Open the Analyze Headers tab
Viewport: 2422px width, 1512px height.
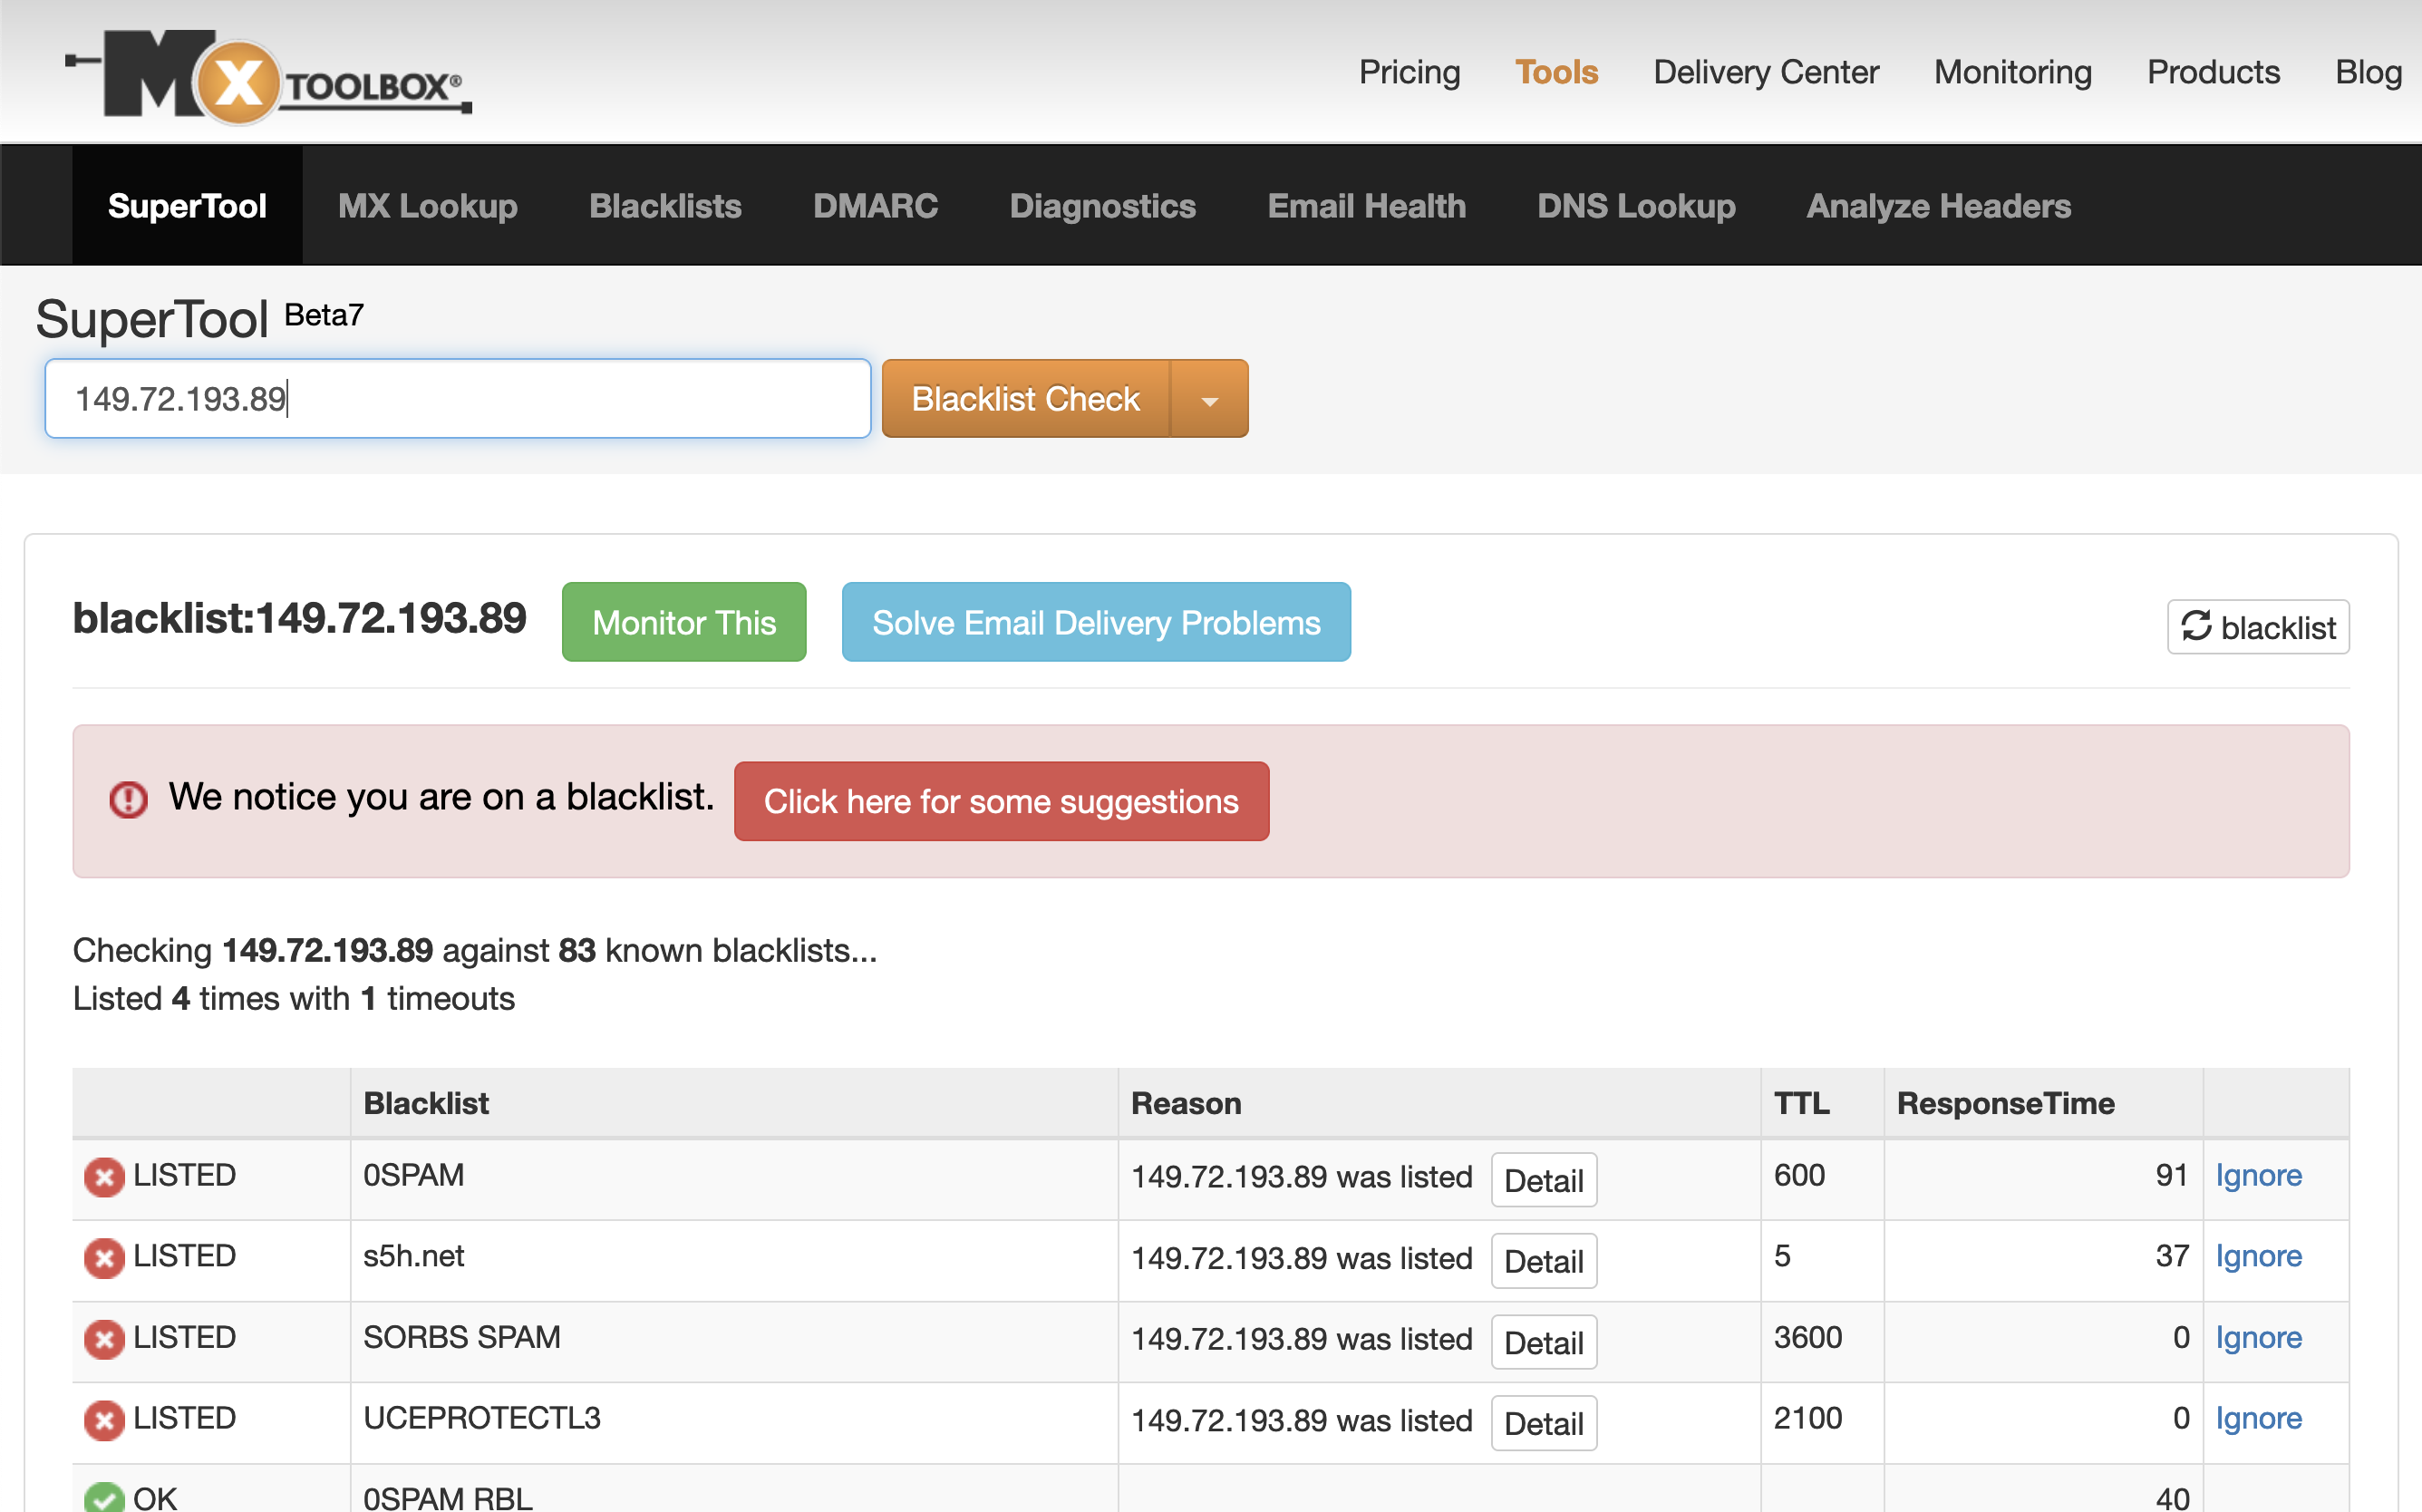(x=1938, y=205)
